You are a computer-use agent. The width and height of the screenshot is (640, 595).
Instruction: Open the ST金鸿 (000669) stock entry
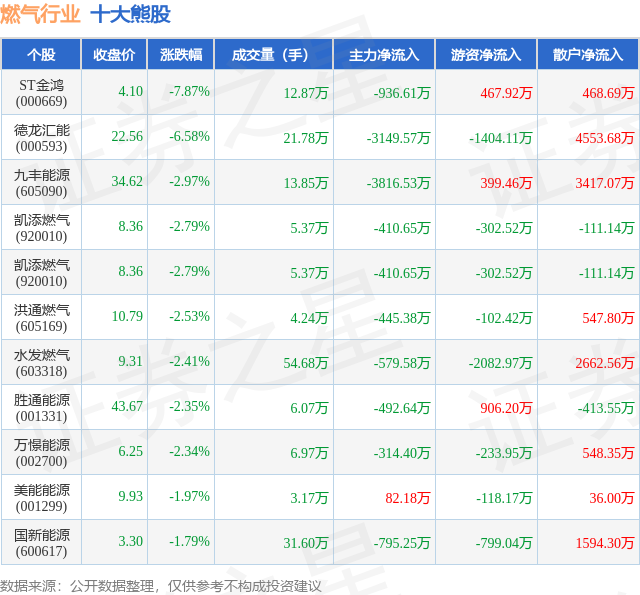point(41,93)
